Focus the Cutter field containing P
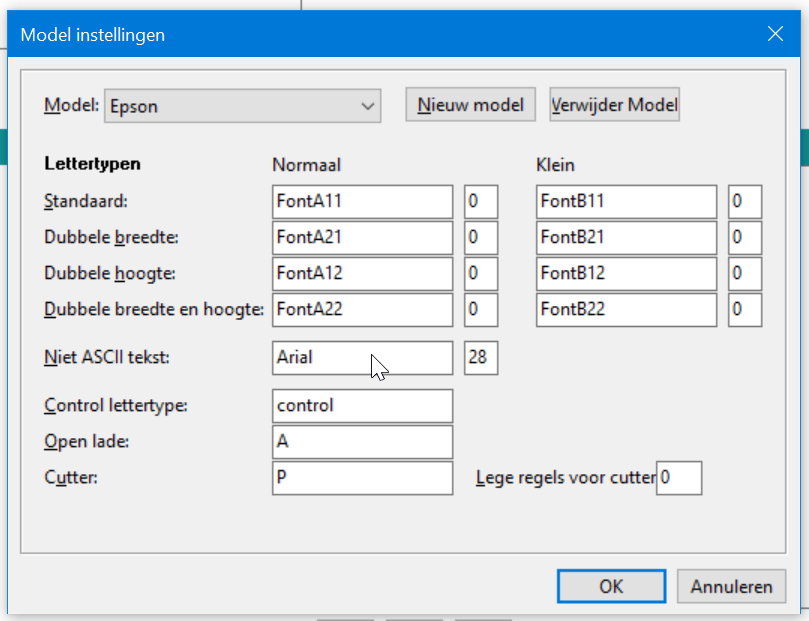The image size is (809, 621). pyautogui.click(x=363, y=478)
